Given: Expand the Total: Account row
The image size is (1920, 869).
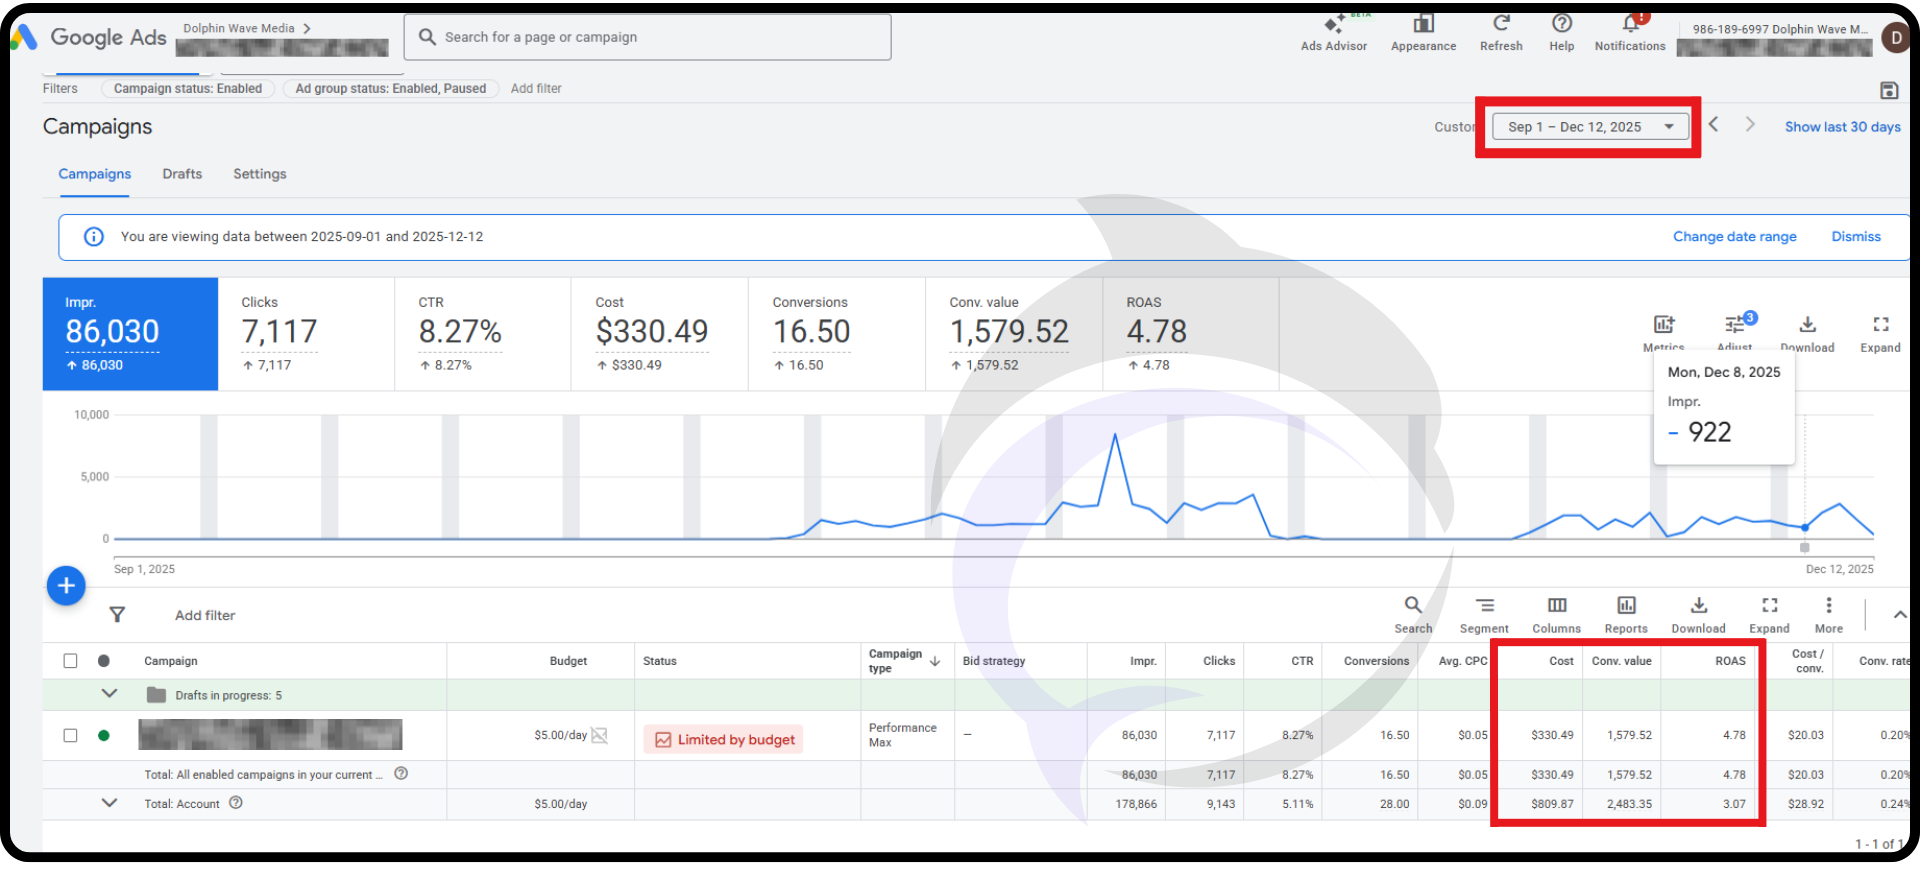Looking at the screenshot, I should point(110,803).
